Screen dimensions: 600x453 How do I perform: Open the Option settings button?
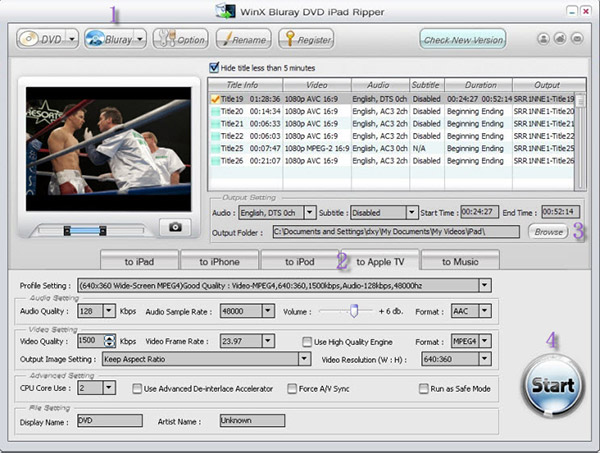click(181, 39)
